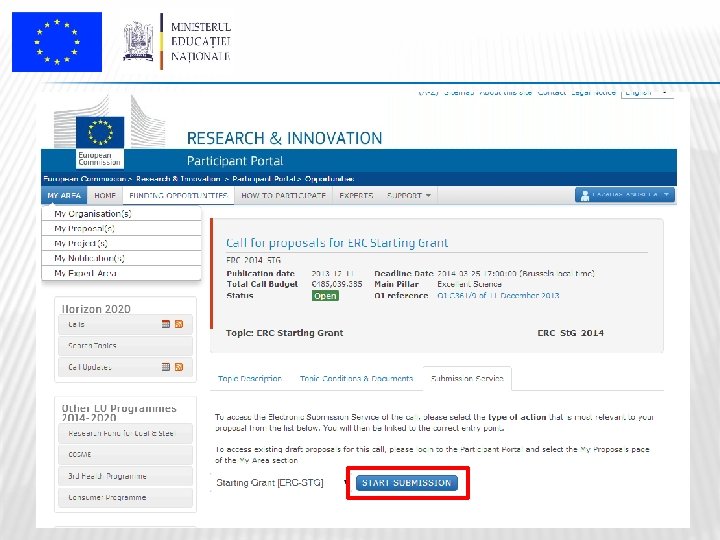This screenshot has width=720, height=540.
Task: Click European Commission breadcrumb link
Action: [x=84, y=179]
